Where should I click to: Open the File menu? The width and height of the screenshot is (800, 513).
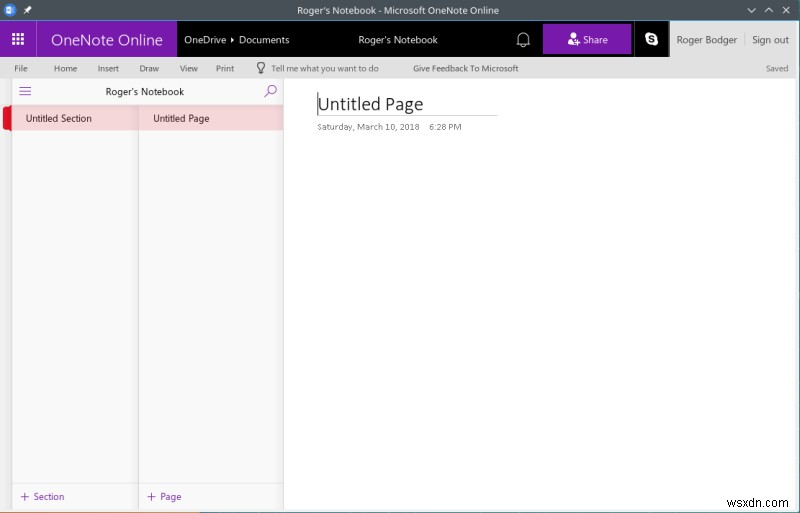21,68
